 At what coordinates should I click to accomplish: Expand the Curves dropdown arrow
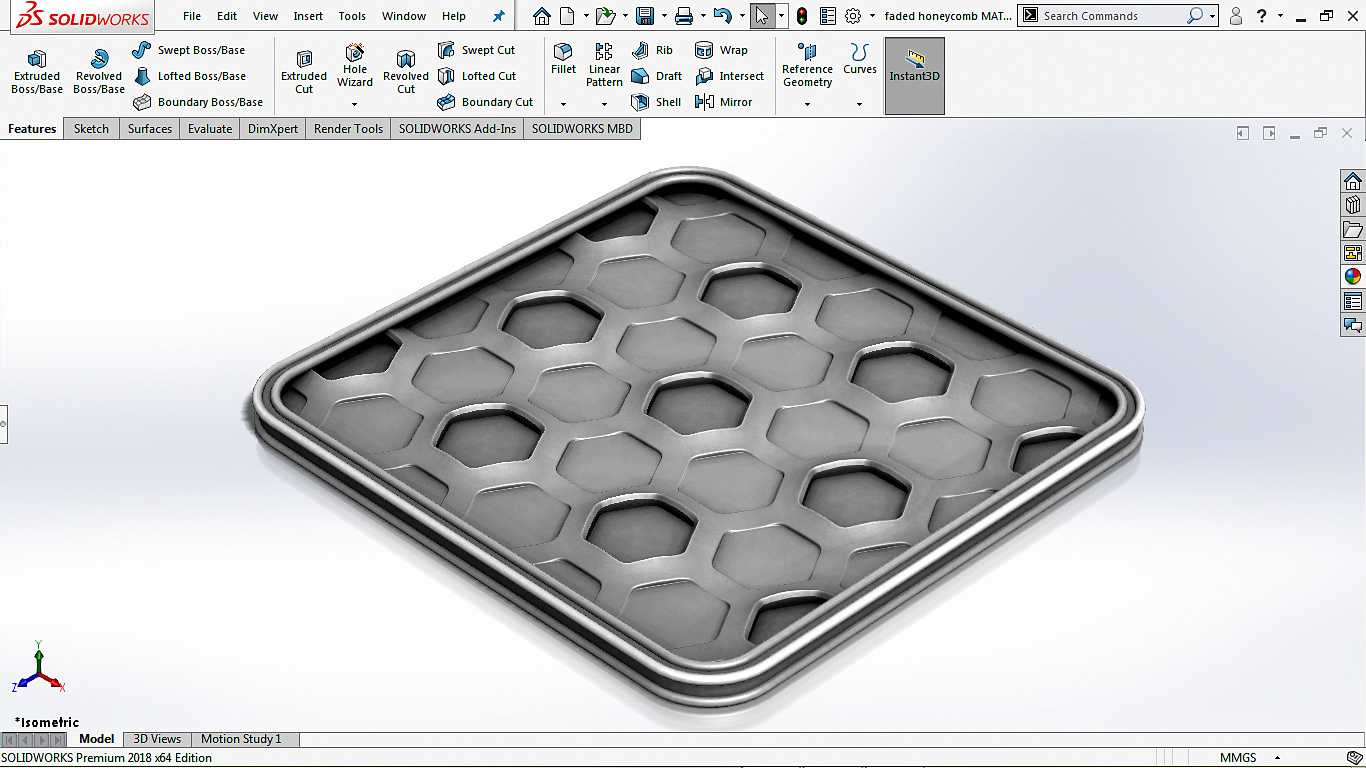859,104
